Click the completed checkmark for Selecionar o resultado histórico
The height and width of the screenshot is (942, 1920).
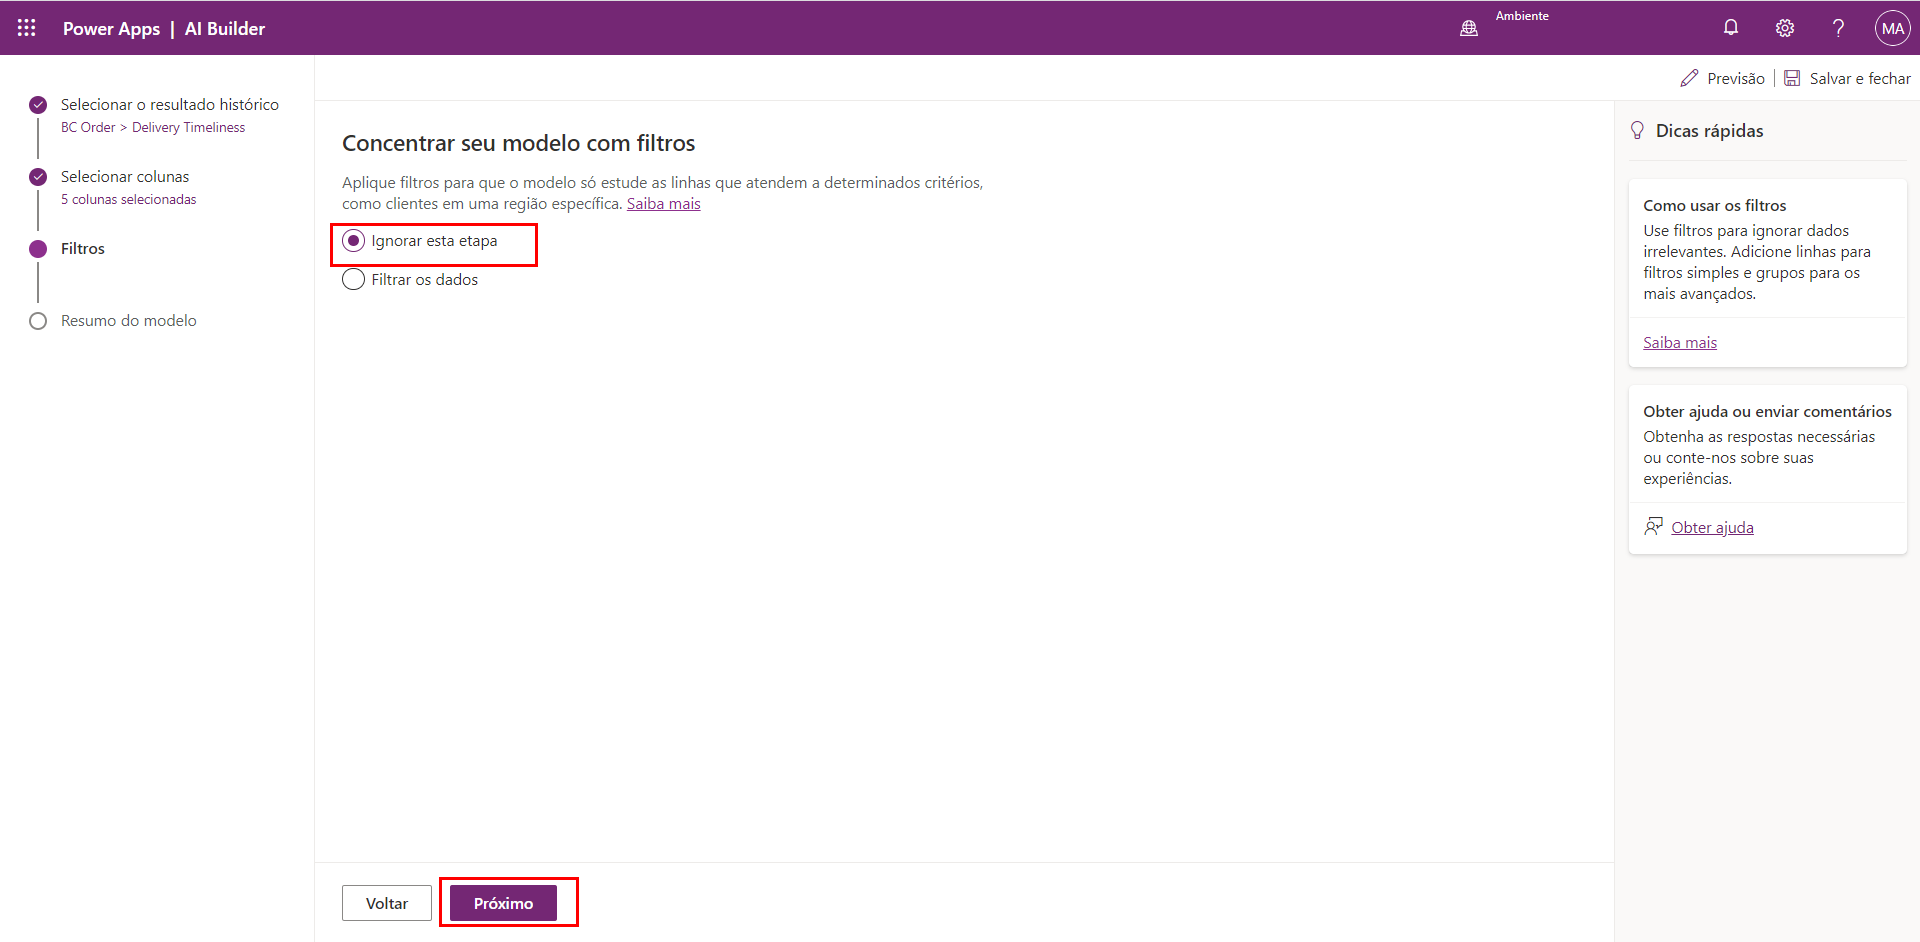[38, 105]
